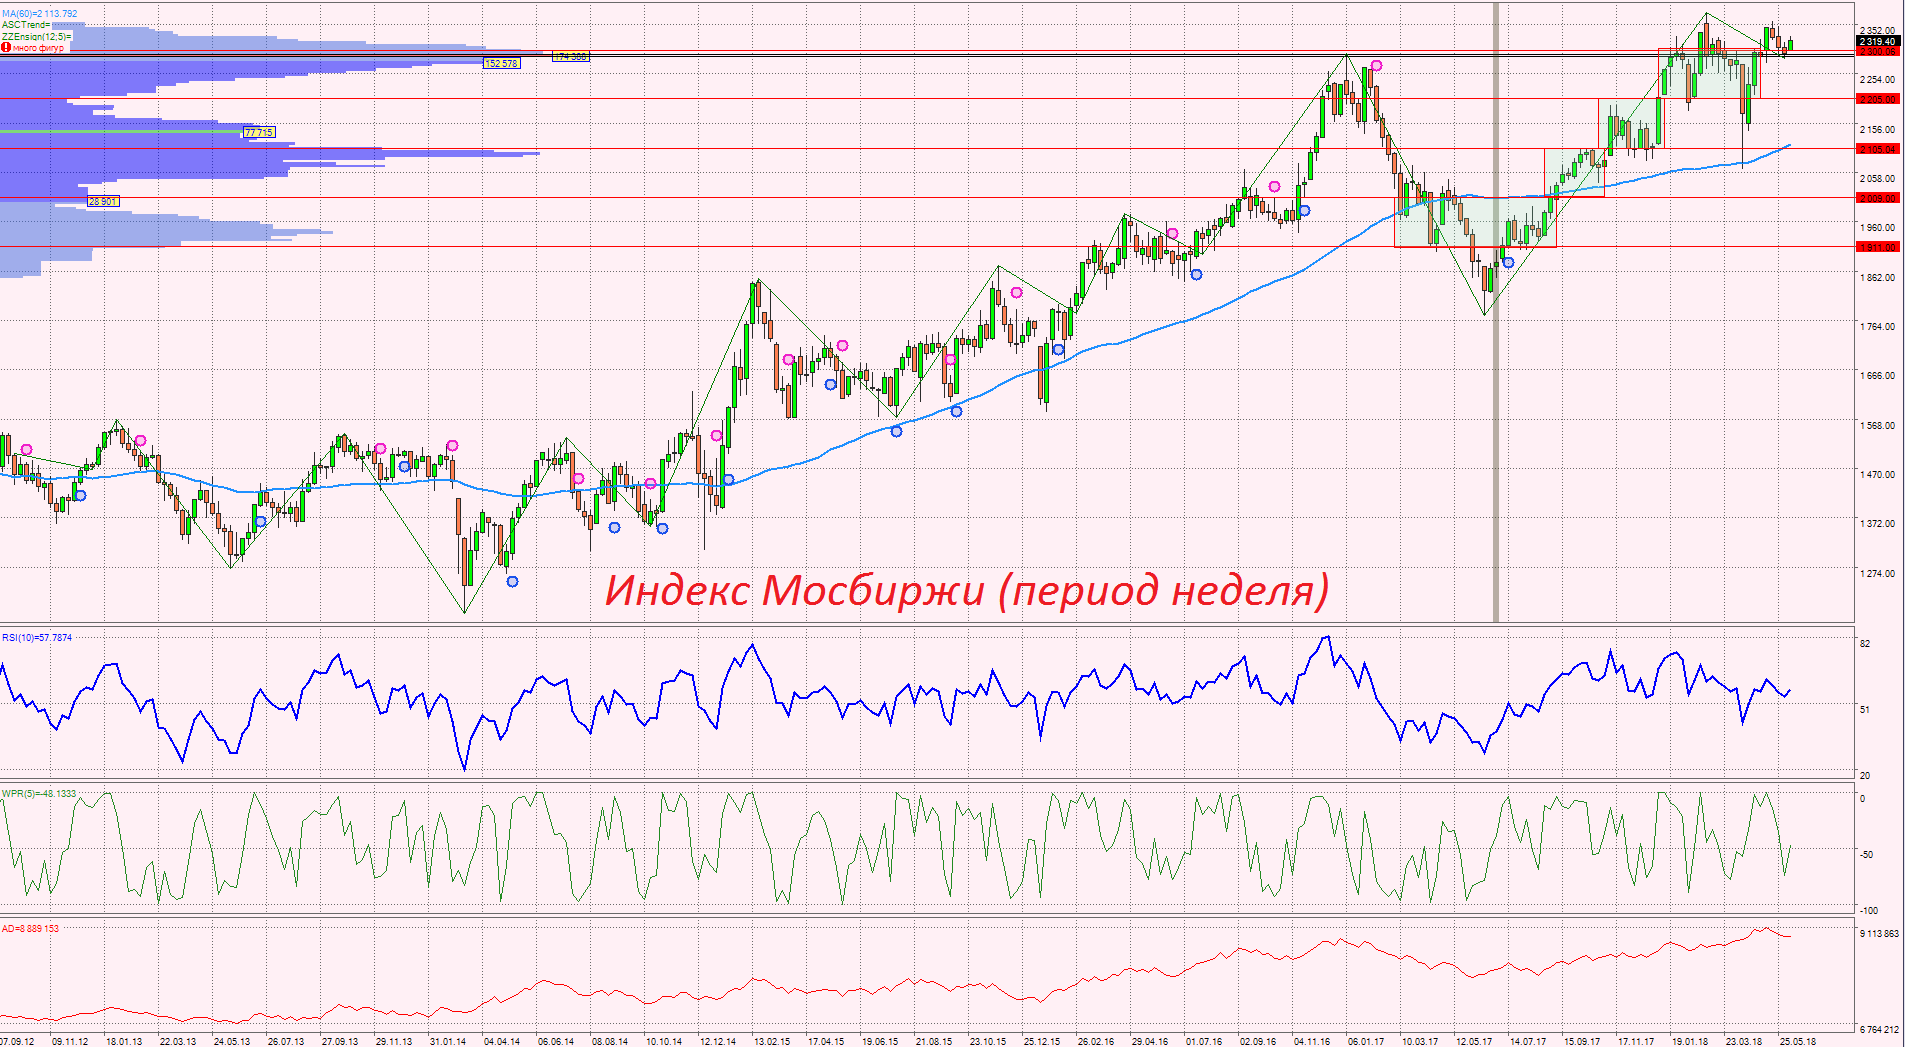Click the 1 568.00 price axis value
This screenshot has height=1047, width=1905.
click(1877, 425)
